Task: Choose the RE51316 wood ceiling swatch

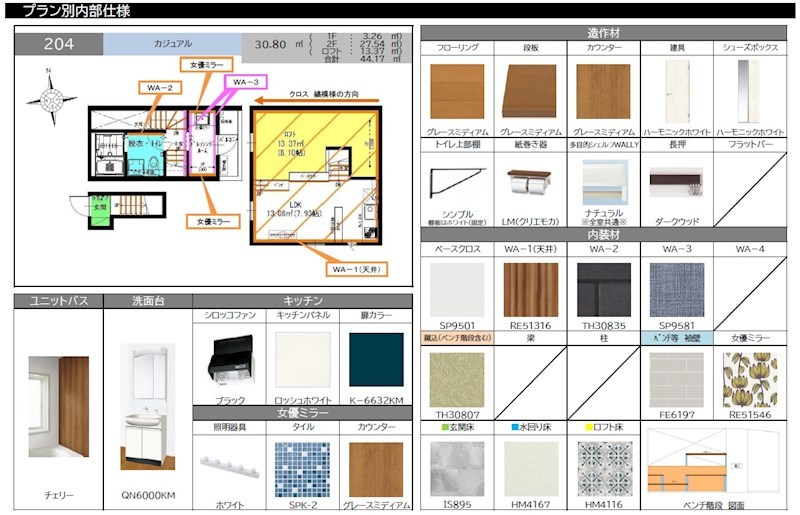Action: [530, 290]
